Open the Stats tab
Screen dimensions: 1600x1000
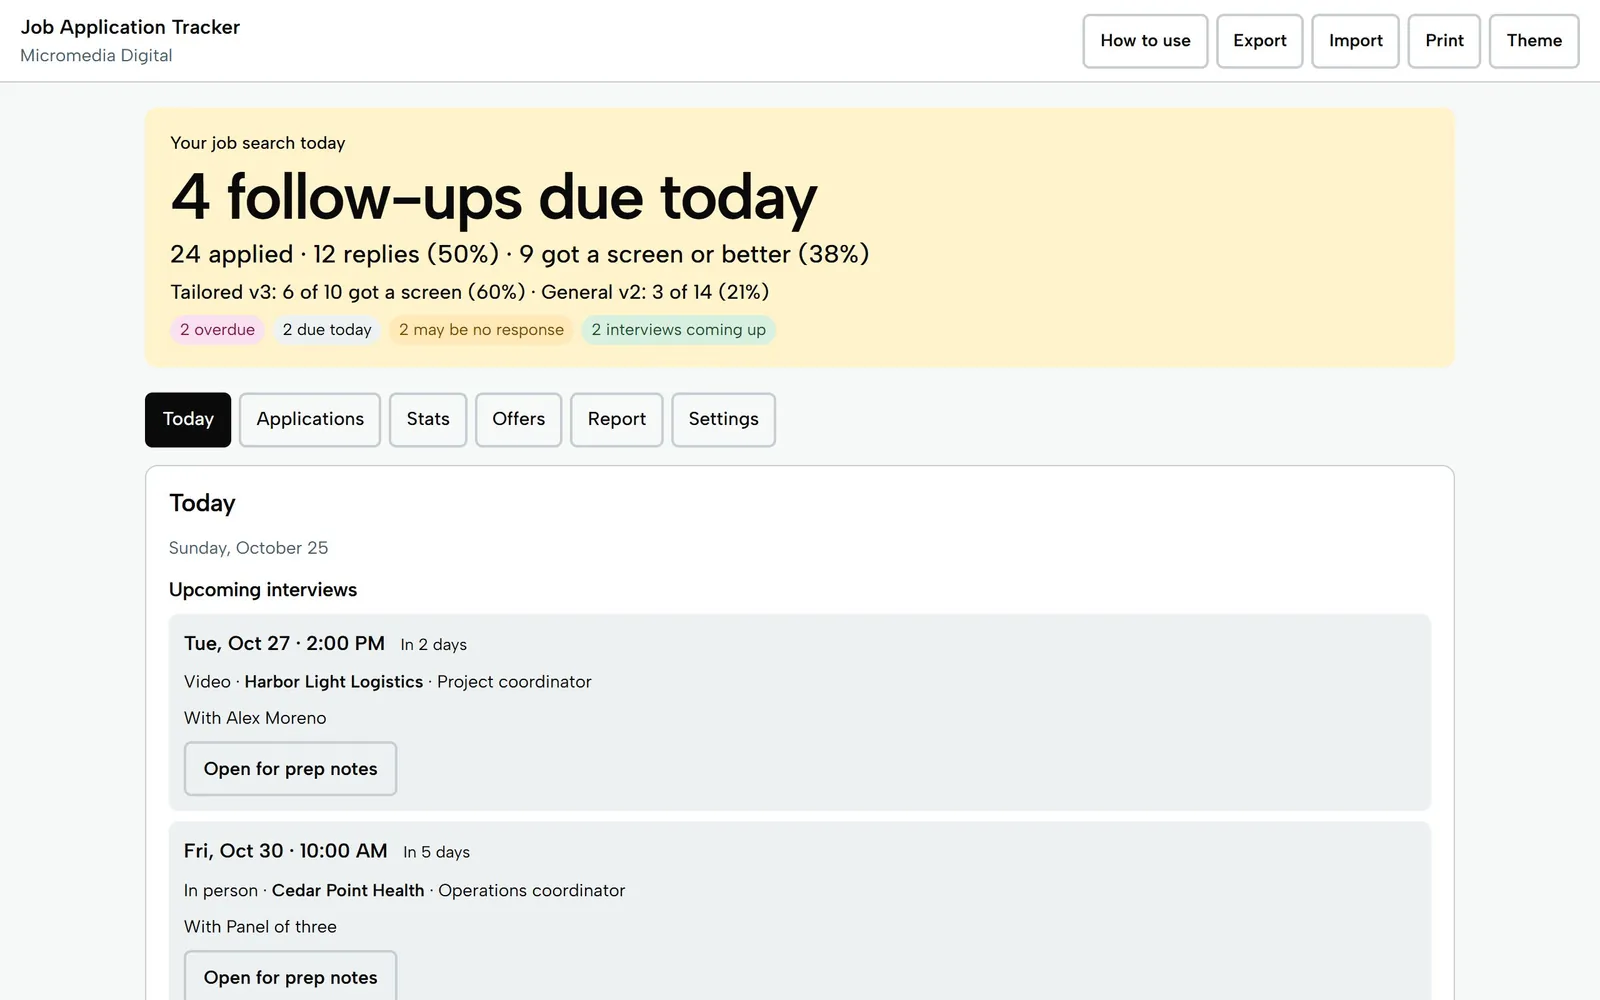point(428,419)
